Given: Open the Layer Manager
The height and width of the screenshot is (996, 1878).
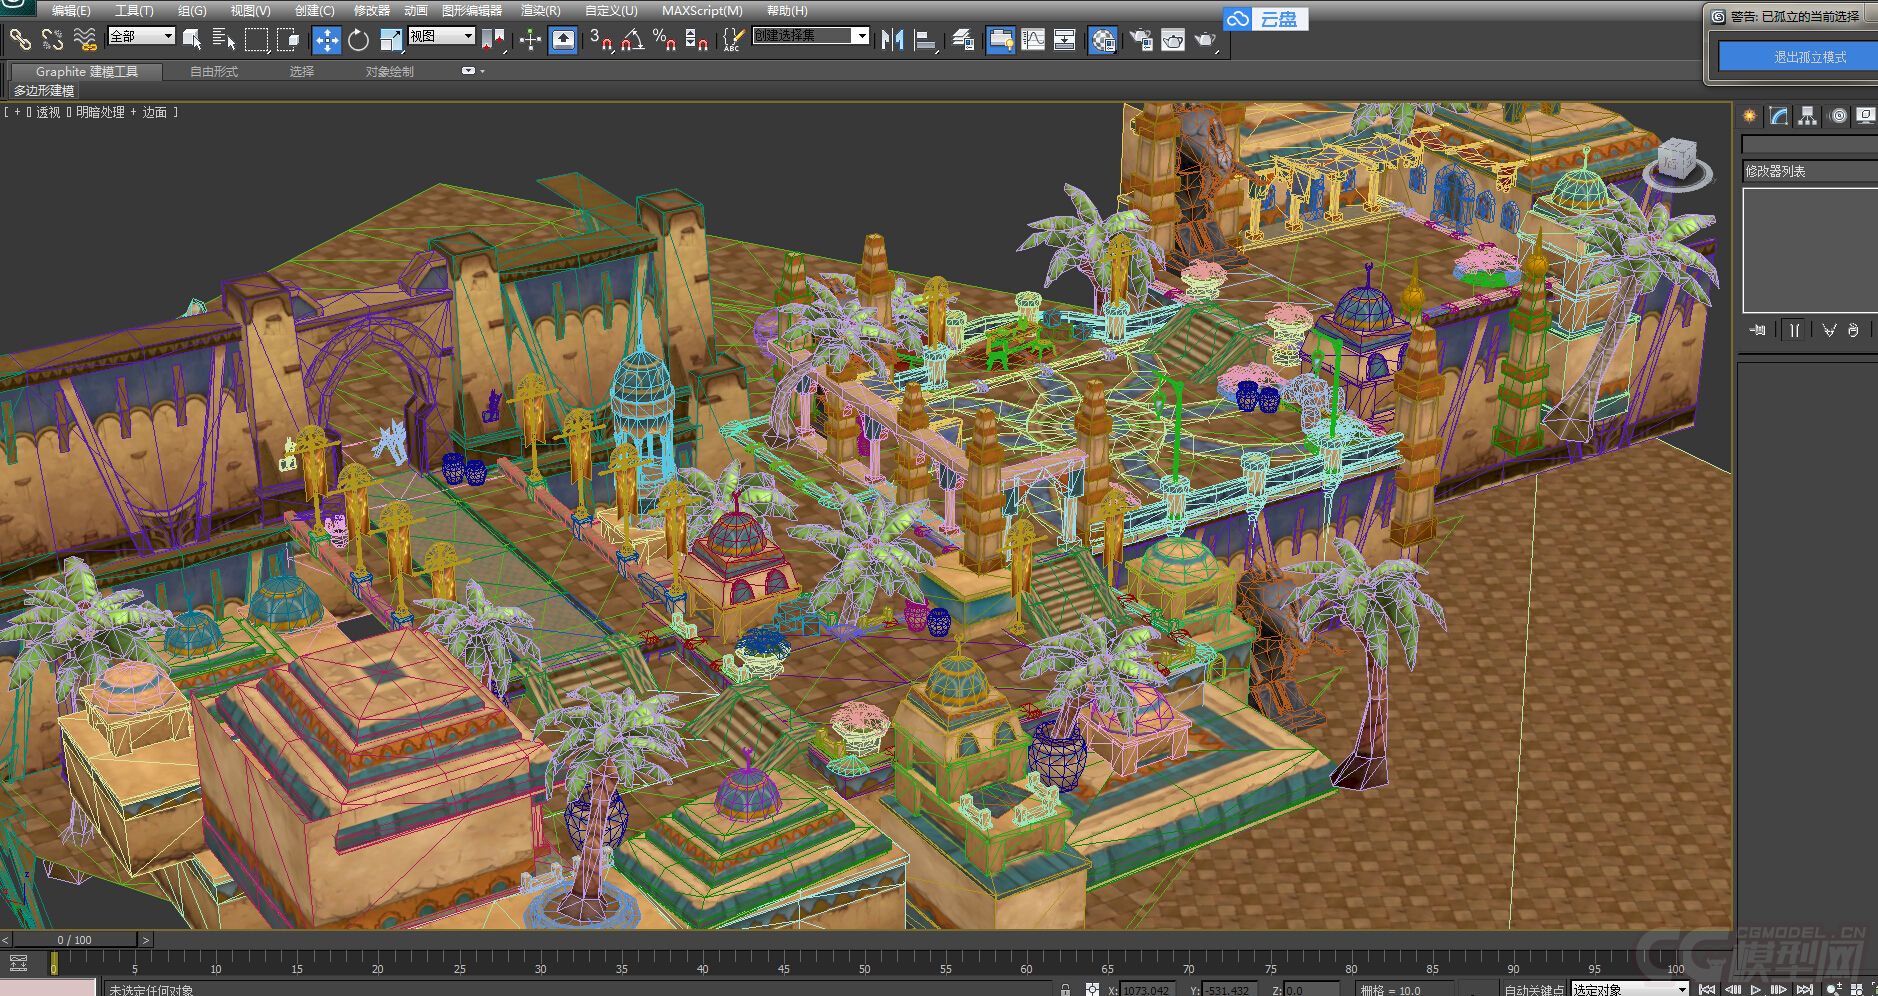Looking at the screenshot, I should coord(963,40).
